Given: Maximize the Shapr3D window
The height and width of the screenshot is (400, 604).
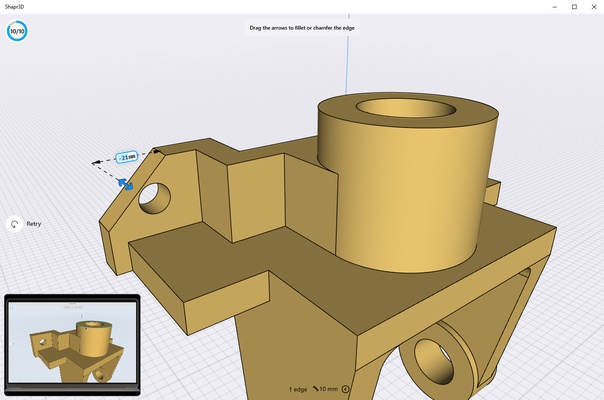Looking at the screenshot, I should pos(574,7).
